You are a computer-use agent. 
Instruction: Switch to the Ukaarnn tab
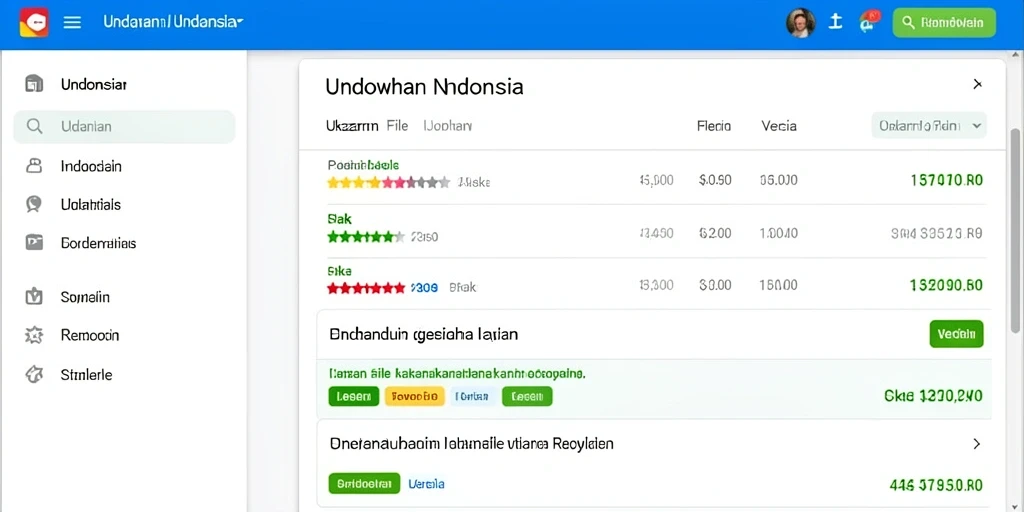pos(352,126)
